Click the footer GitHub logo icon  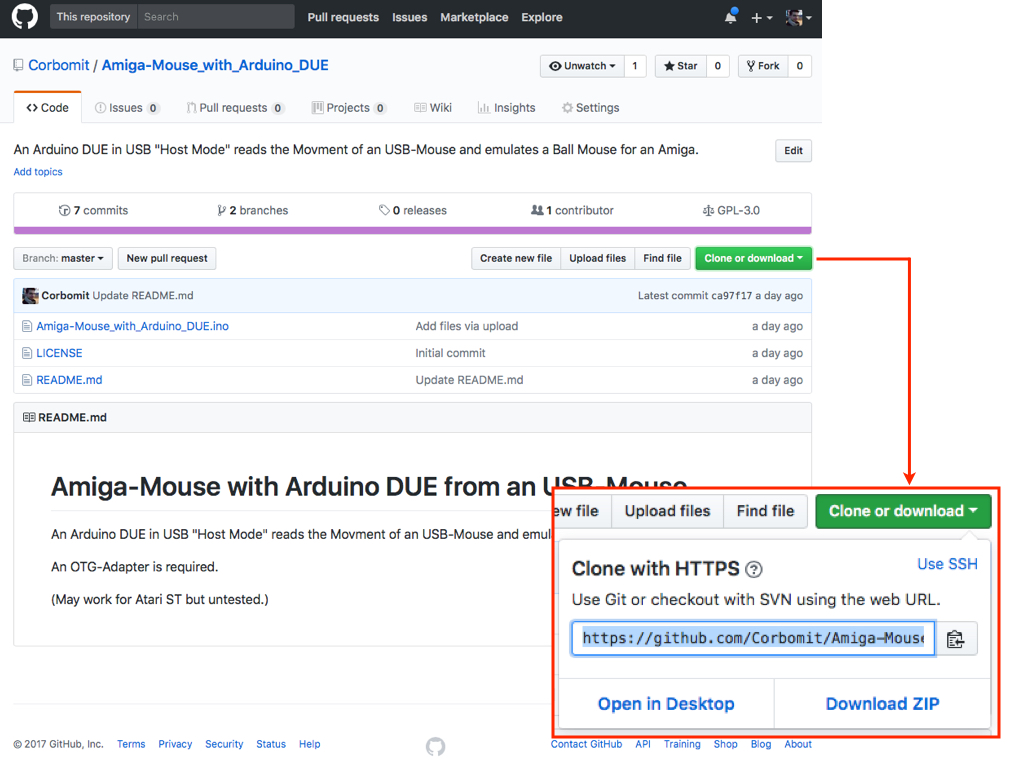[435, 746]
